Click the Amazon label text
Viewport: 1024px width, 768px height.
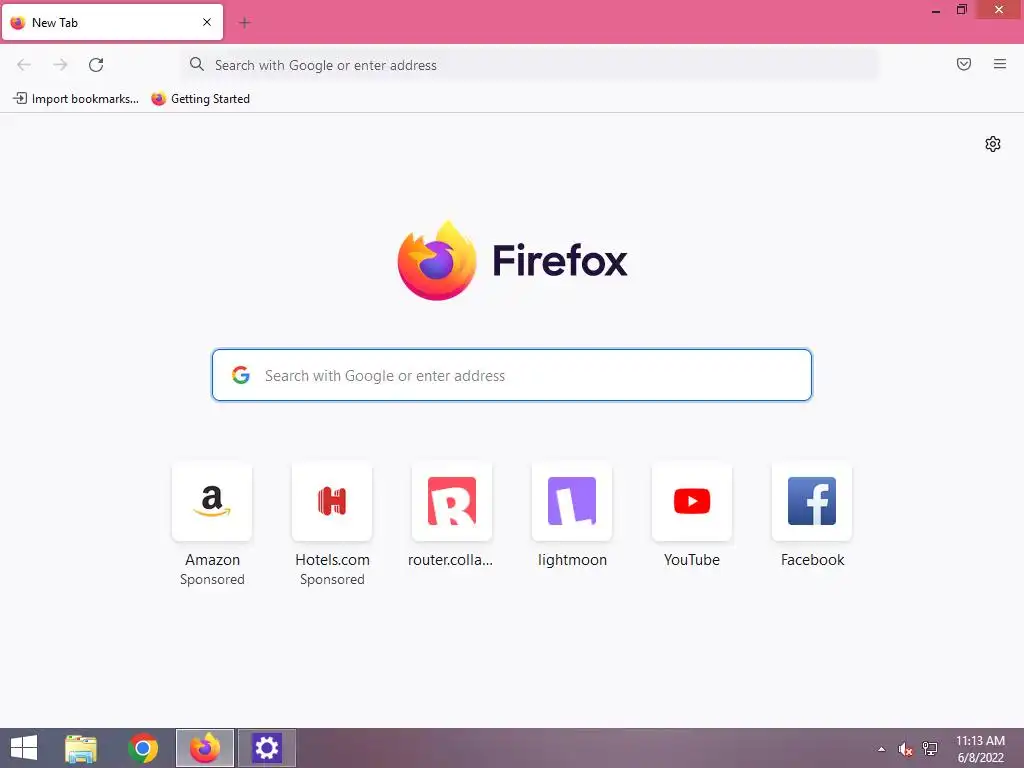tap(212, 560)
